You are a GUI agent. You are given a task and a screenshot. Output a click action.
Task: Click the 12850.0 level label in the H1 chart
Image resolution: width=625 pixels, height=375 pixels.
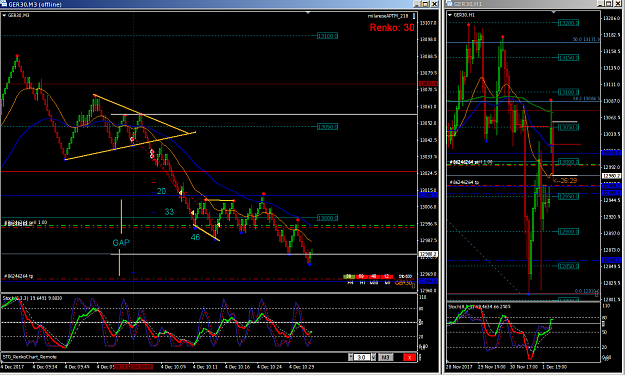click(568, 266)
